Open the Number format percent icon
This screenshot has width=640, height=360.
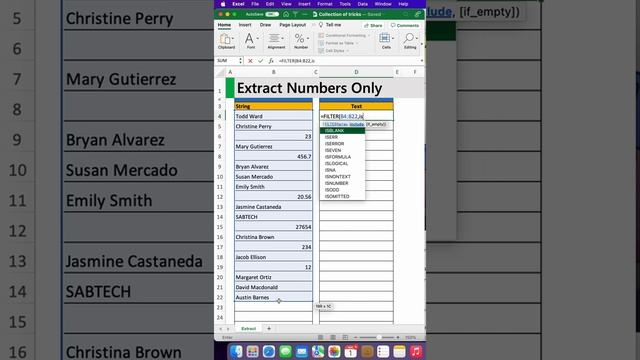[300, 39]
